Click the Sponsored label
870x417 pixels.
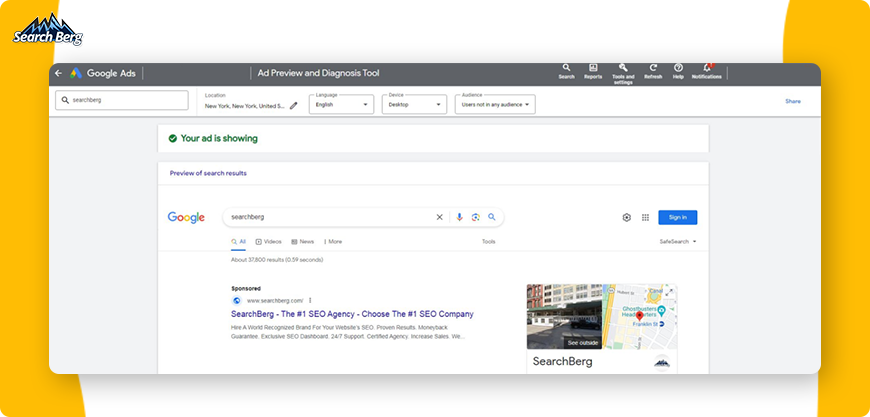tap(246, 288)
